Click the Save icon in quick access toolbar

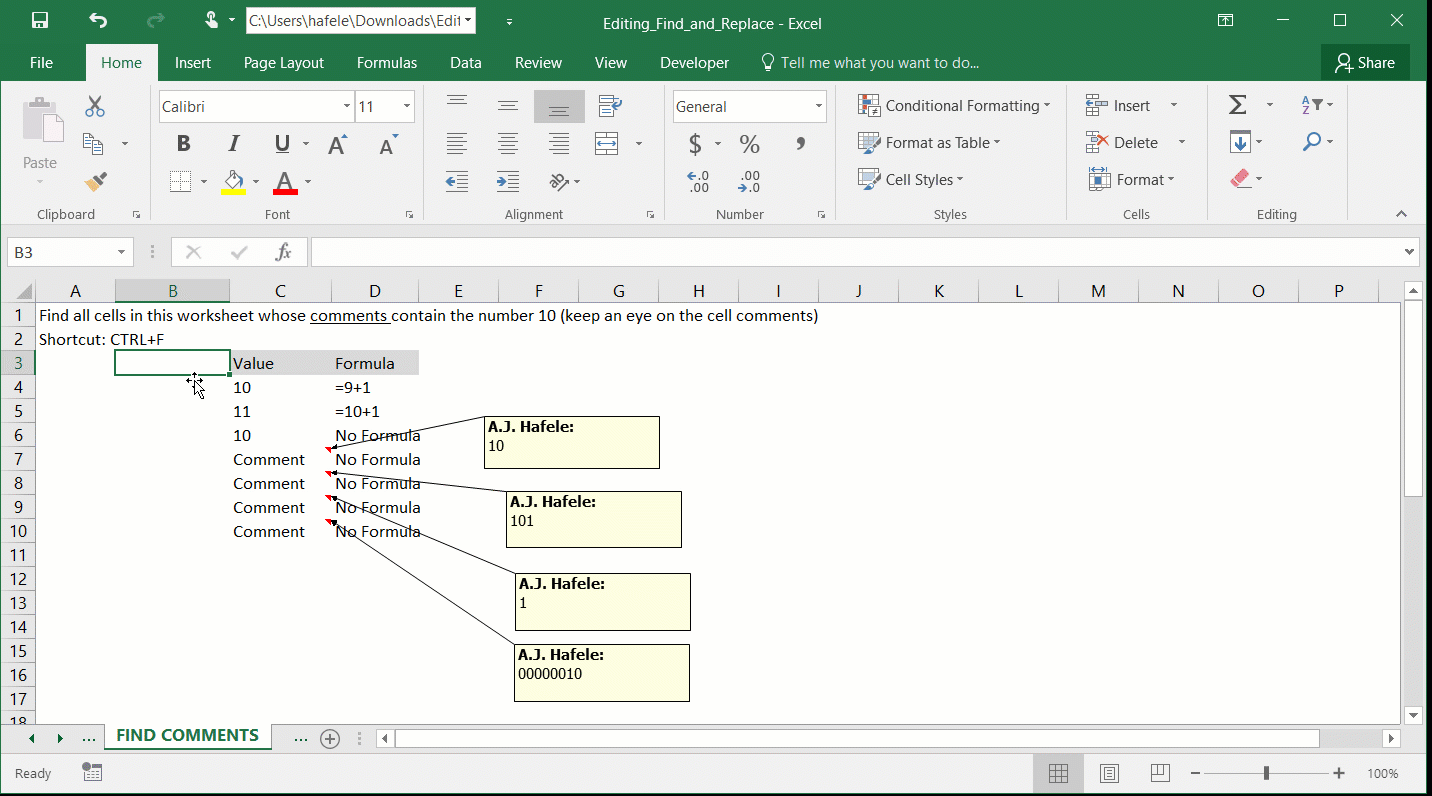(40, 20)
